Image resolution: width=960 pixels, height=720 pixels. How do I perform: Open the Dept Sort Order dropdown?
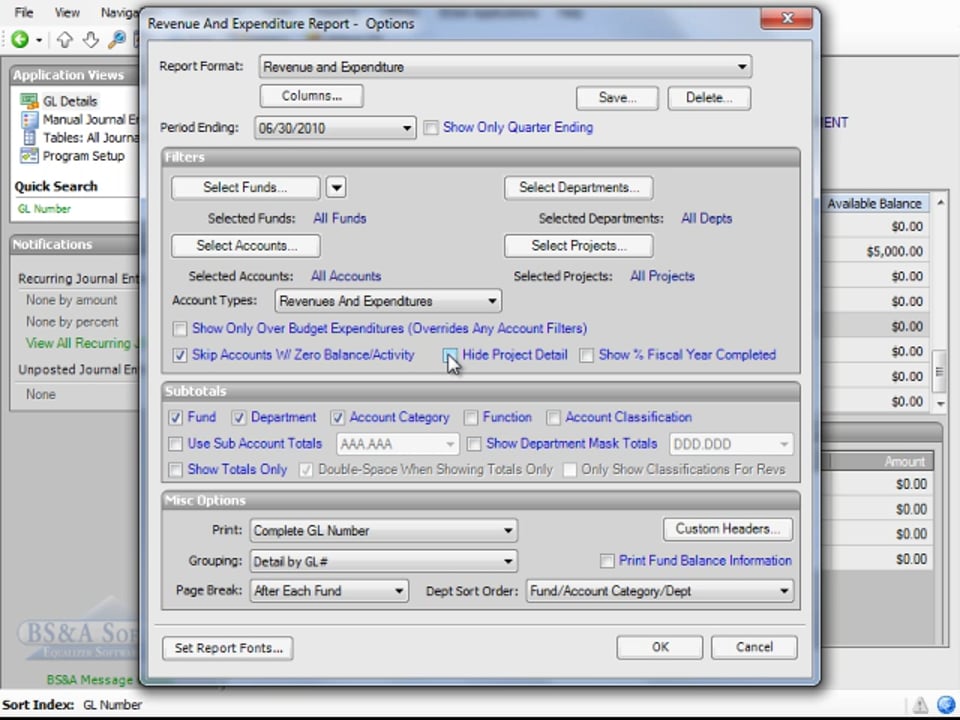(x=784, y=591)
